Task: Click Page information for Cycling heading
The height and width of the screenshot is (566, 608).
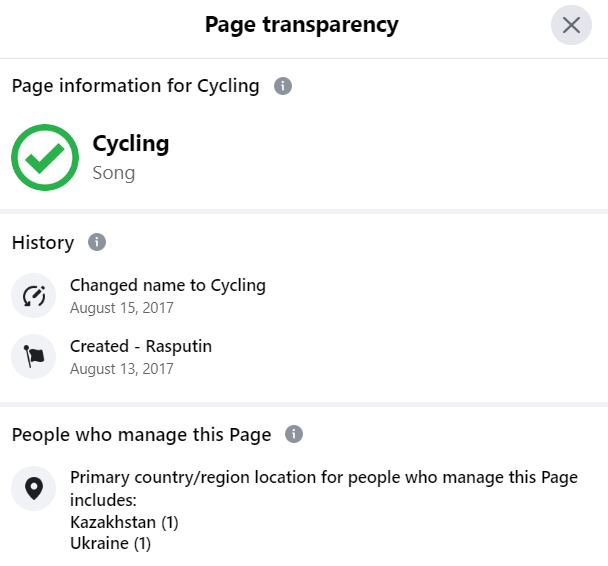Action: pos(135,86)
